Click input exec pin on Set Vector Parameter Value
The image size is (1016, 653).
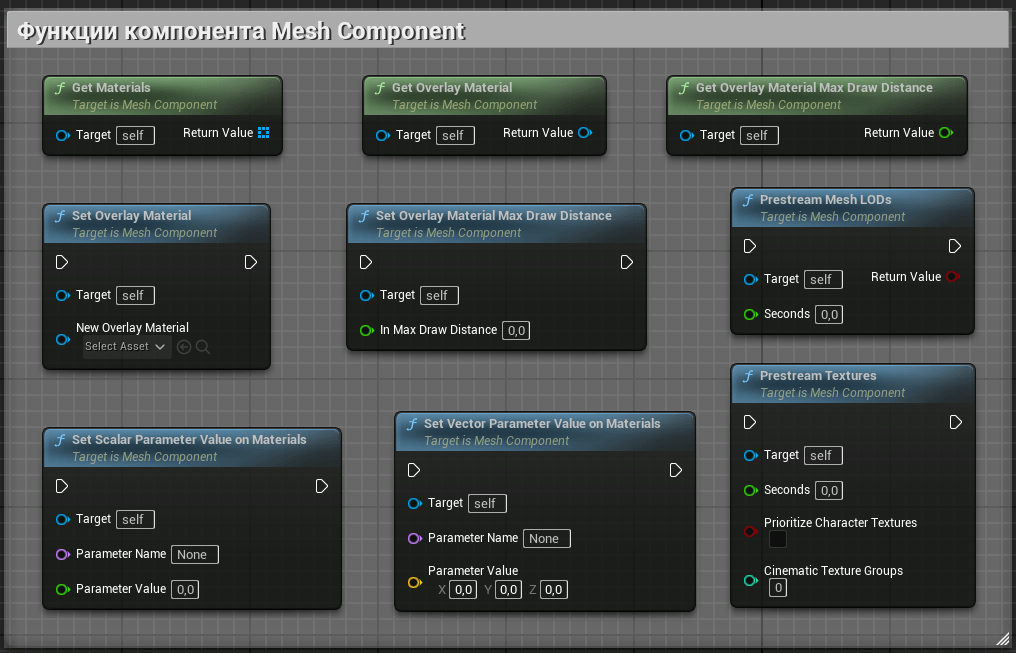coord(414,470)
